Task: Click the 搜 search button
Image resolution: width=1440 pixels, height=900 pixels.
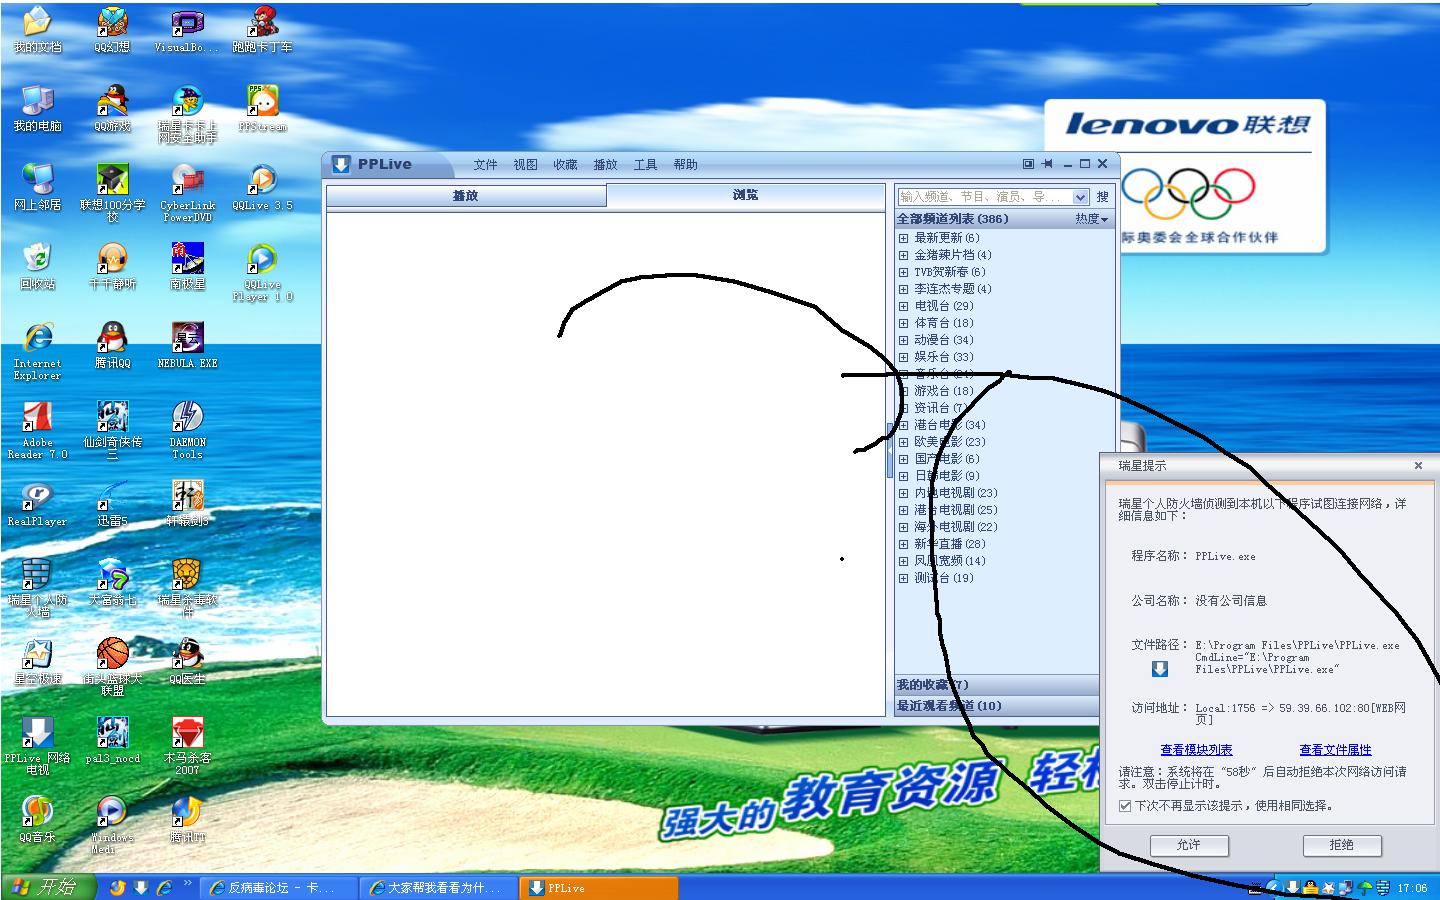Action: (1102, 197)
